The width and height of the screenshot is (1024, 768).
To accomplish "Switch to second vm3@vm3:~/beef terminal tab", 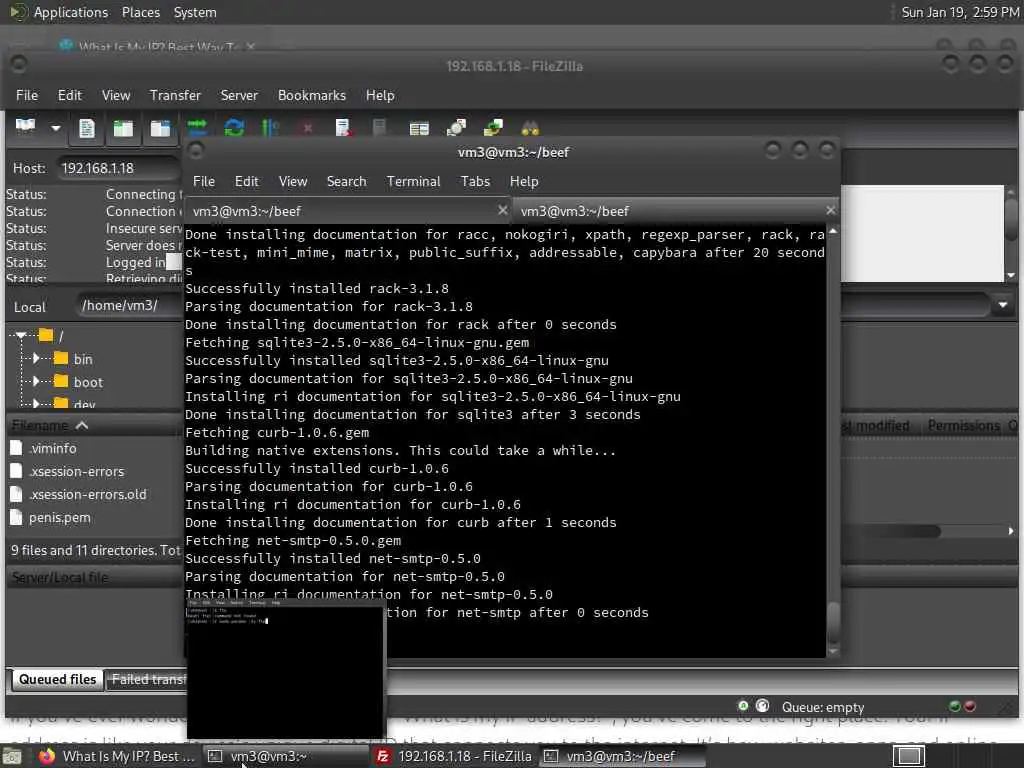I will click(x=675, y=211).
